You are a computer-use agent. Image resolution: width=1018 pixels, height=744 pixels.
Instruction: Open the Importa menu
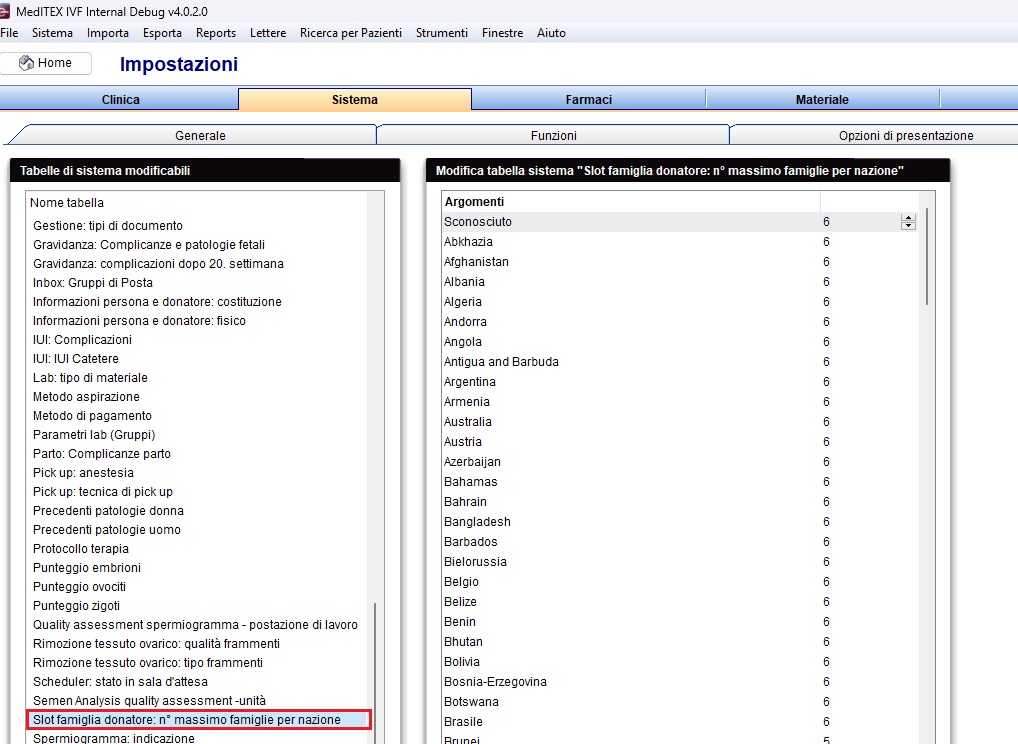[108, 32]
